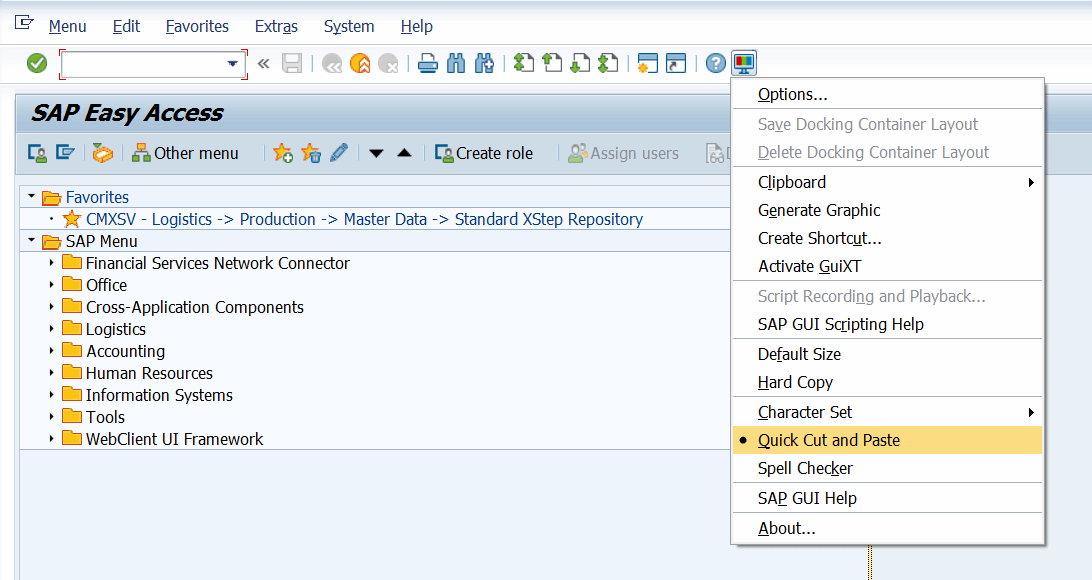
Task: Toggle Quick Cut and Paste option
Action: pos(887,440)
